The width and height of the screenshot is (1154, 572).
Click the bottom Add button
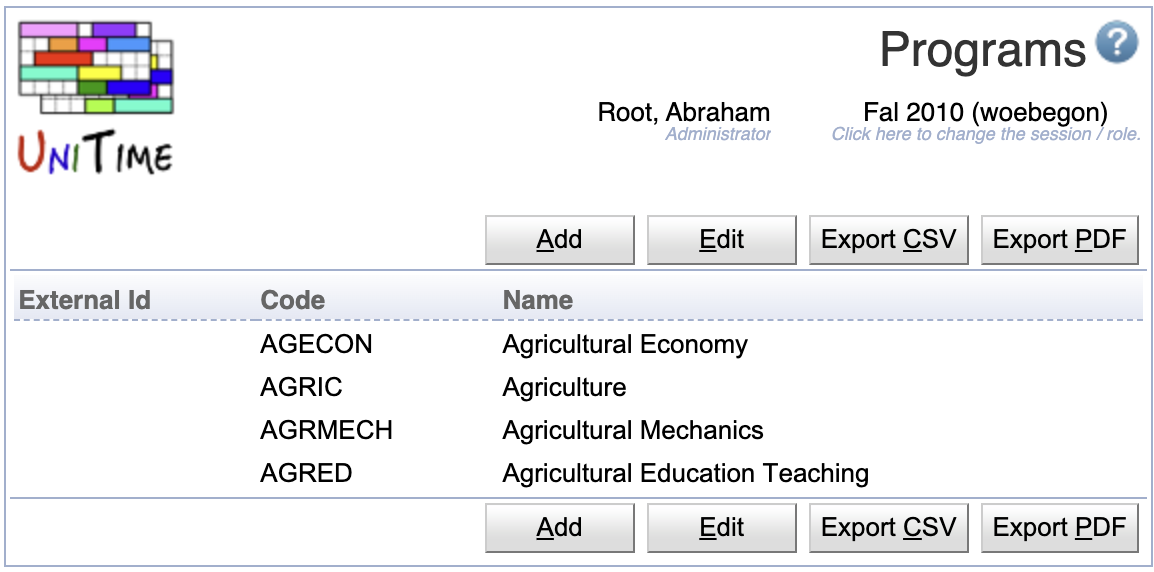pos(559,528)
